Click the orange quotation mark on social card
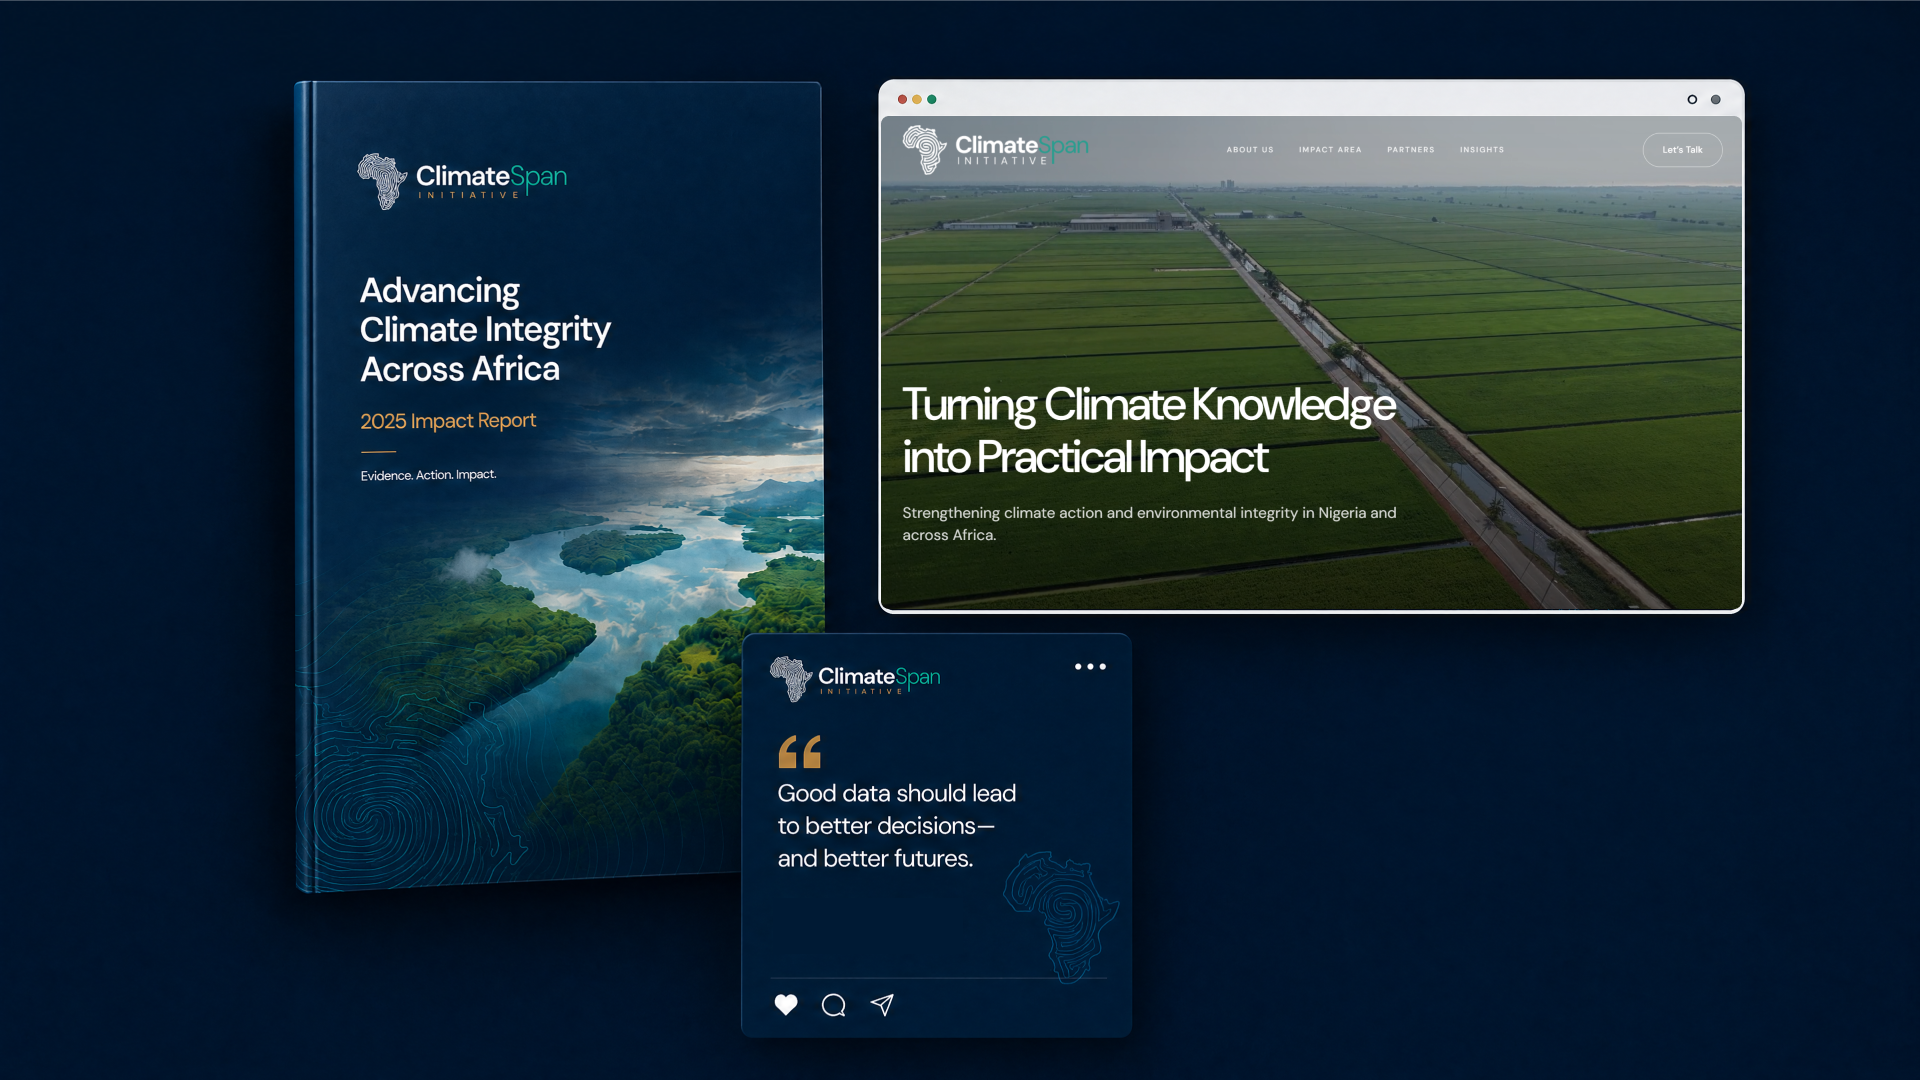 point(800,752)
